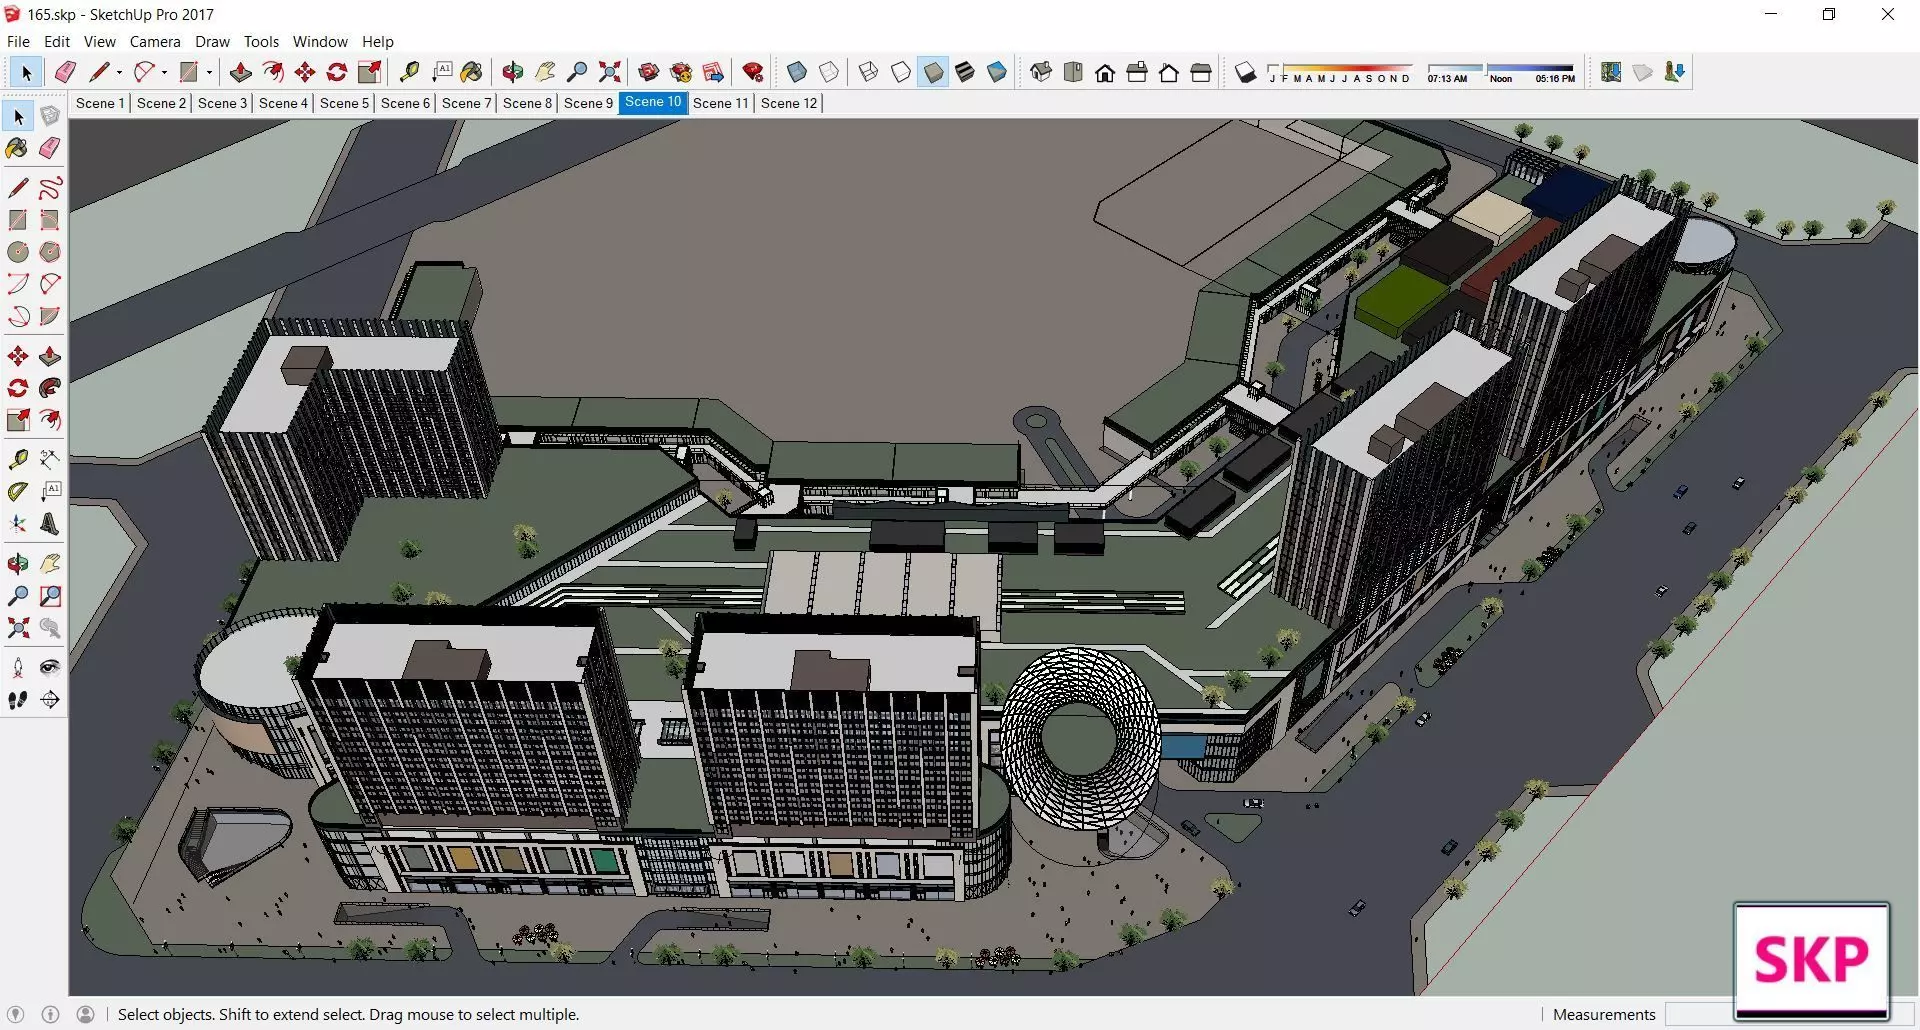
Task: Toggle Back Edges style
Action: (x=829, y=72)
